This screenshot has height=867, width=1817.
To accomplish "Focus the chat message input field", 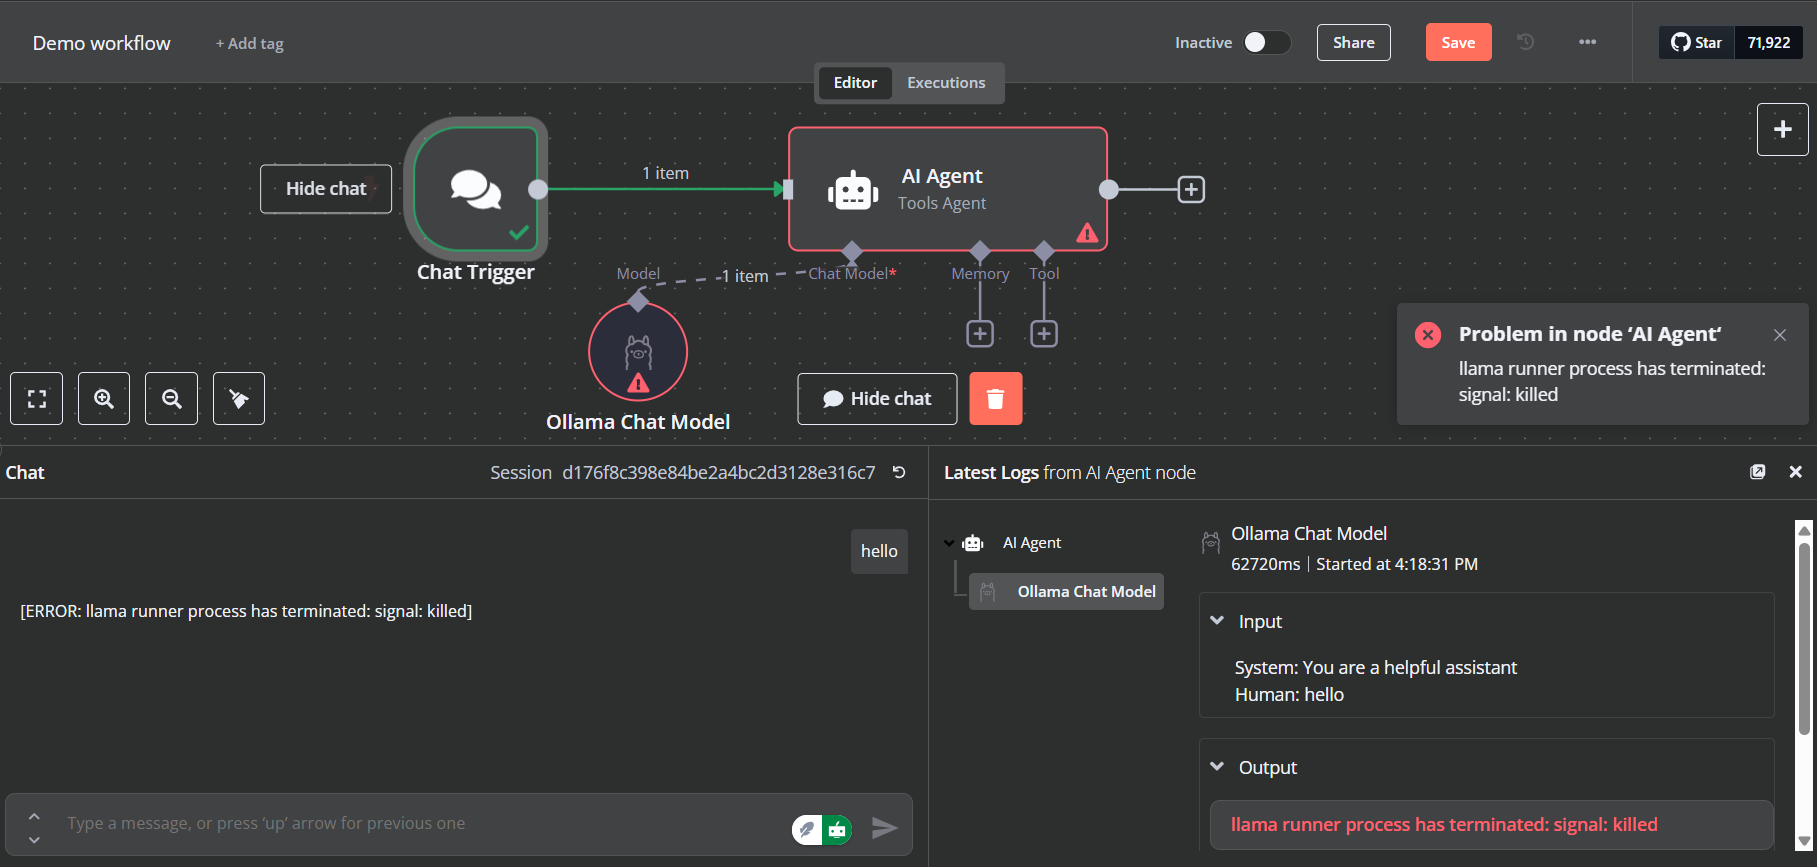I will (x=420, y=824).
